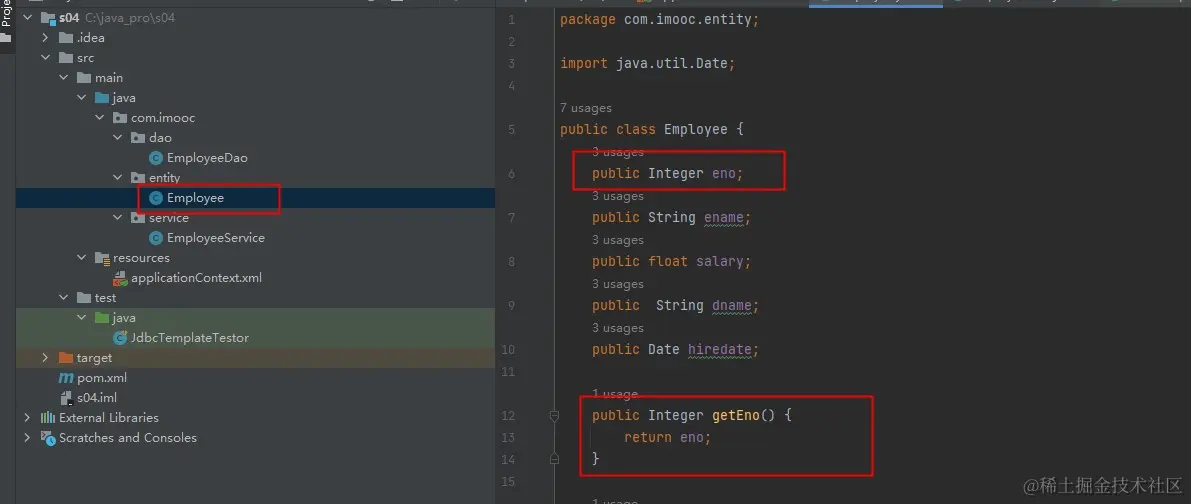Click the fold end marker on line 14
This screenshot has height=504, width=1191.
(554, 459)
